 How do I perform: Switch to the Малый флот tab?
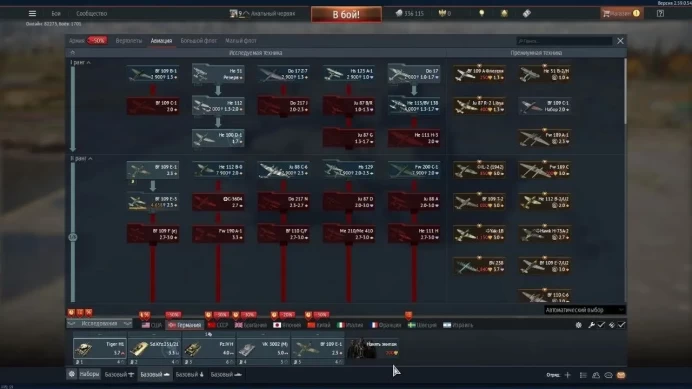(241, 41)
